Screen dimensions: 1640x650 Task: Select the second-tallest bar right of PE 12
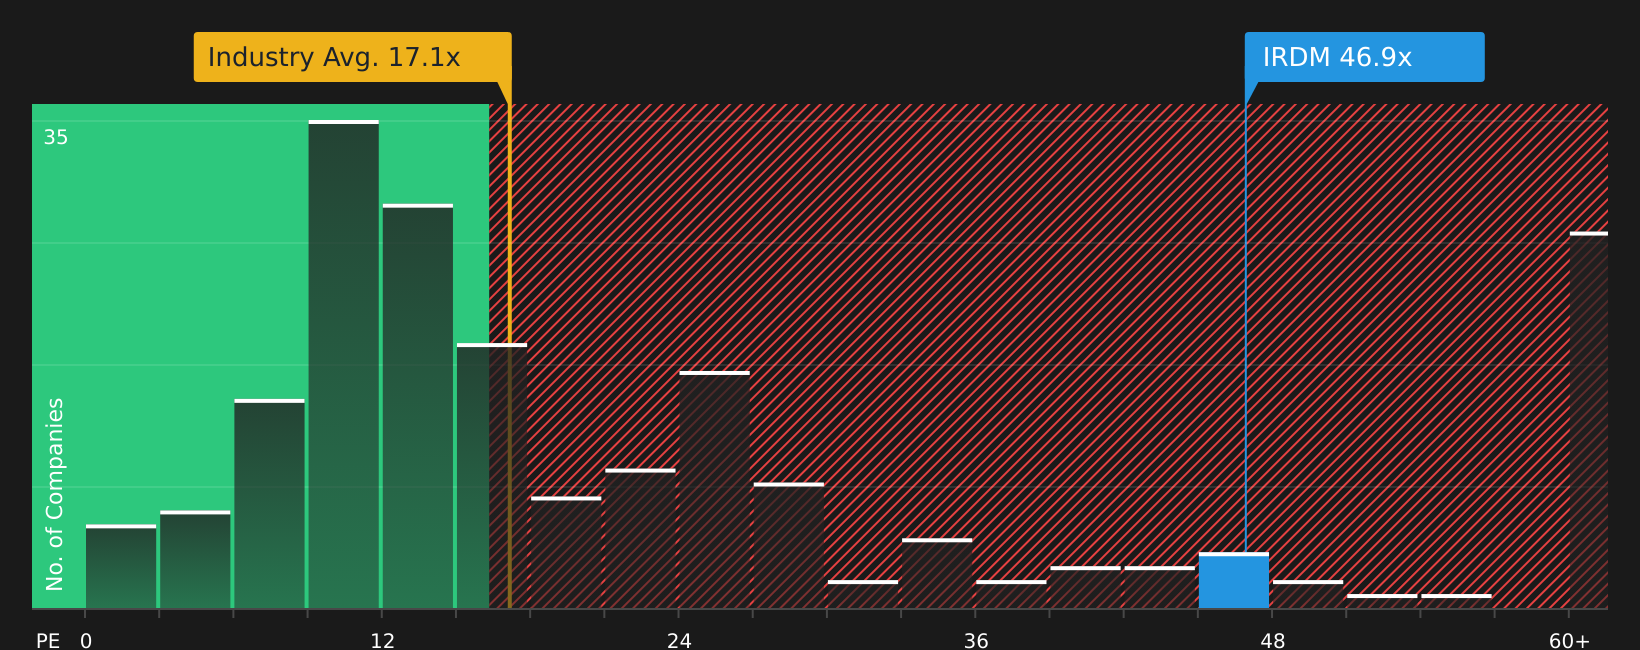(x=418, y=406)
